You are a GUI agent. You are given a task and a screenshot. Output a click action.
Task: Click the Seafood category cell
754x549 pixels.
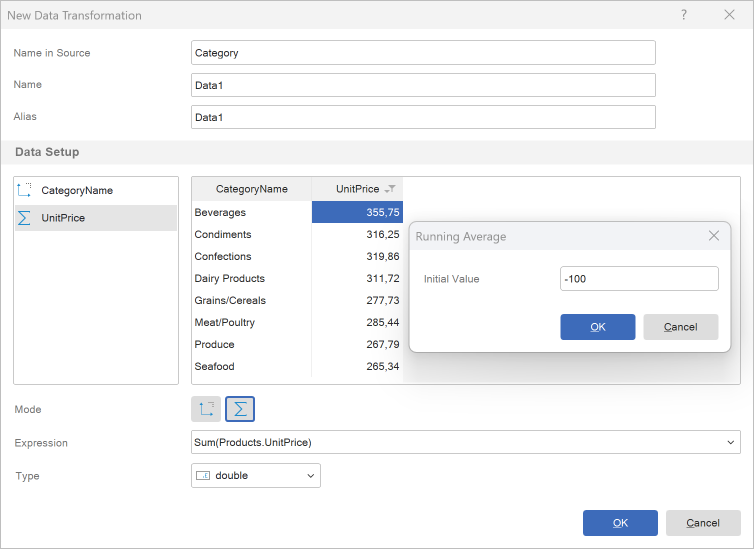pyautogui.click(x=251, y=366)
